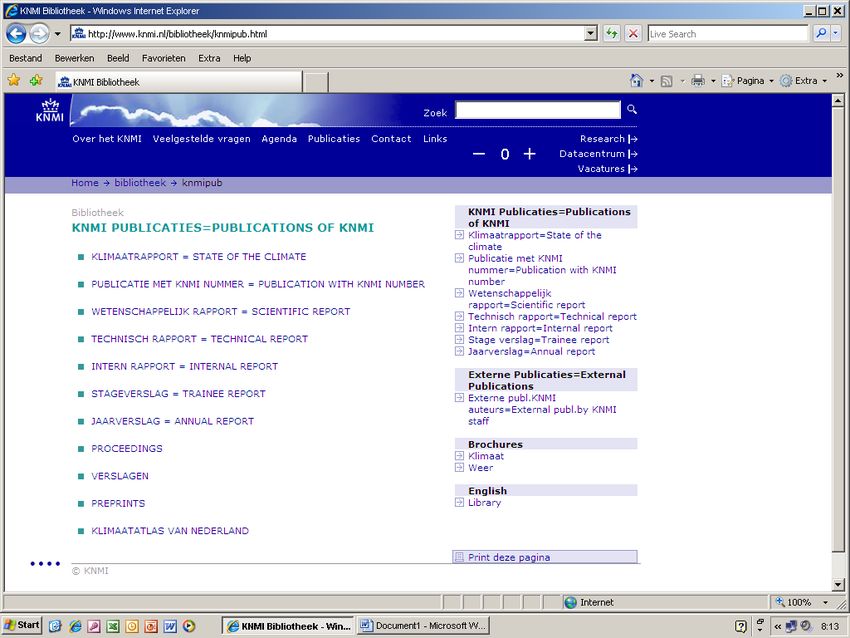850x638 pixels.
Task: Reset font size with the 0 icon
Action: click(505, 154)
